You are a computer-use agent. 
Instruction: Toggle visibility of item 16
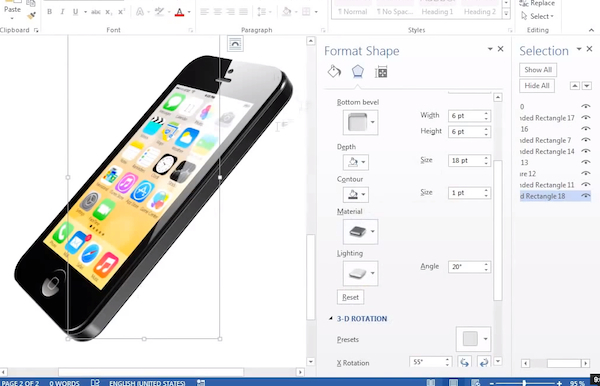click(x=585, y=129)
